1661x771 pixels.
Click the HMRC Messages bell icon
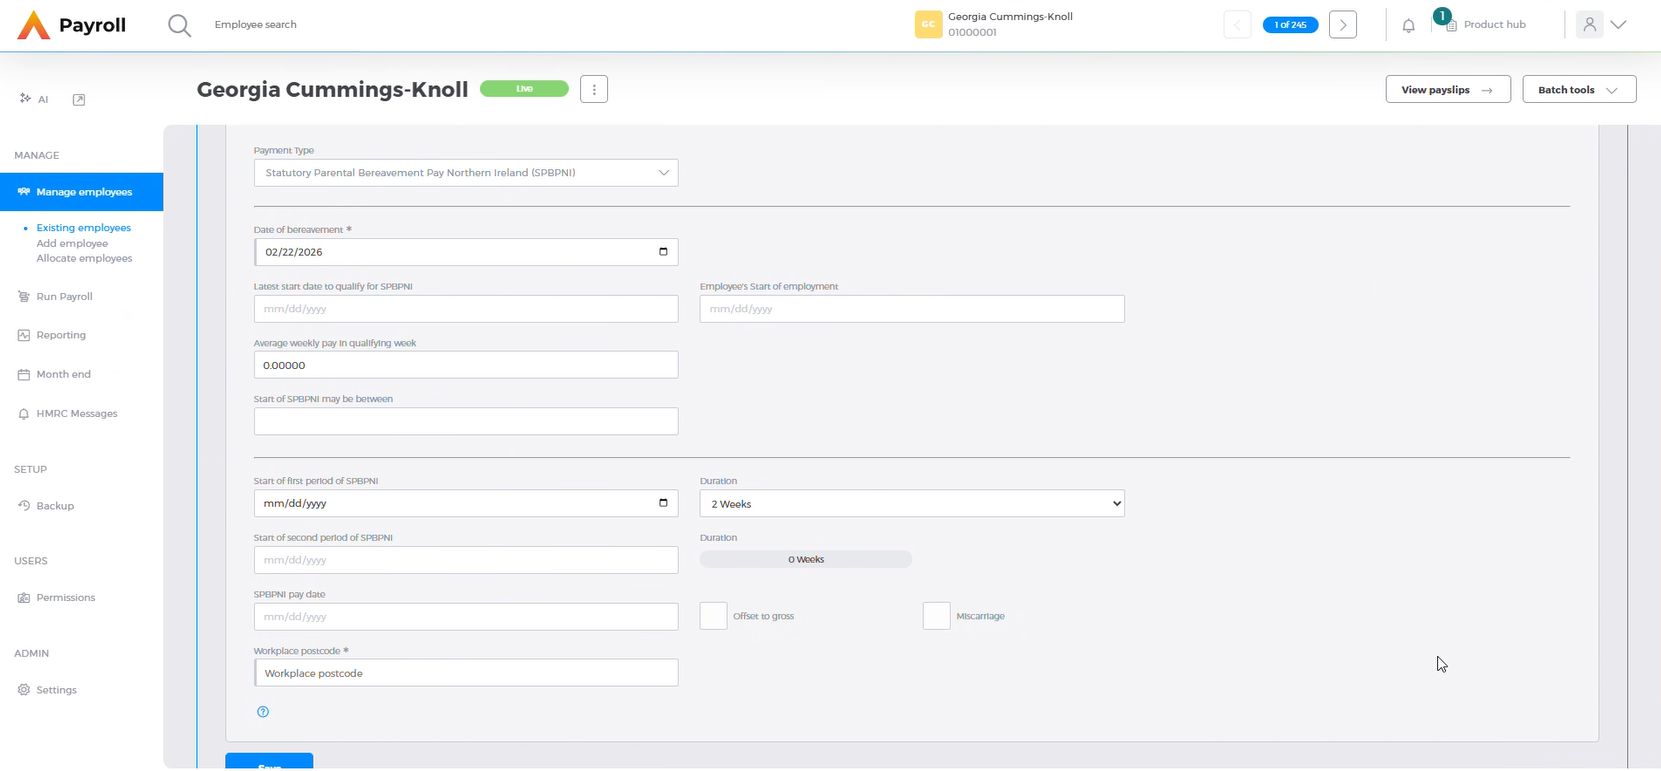(24, 413)
